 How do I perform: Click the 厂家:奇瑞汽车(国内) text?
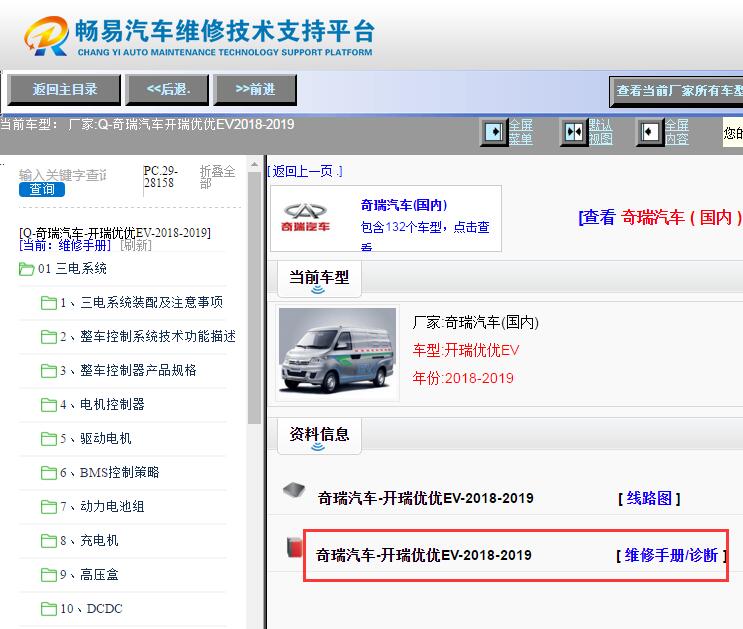pos(476,323)
